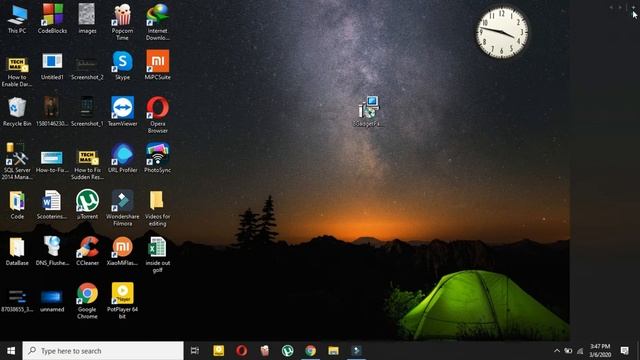Expand the hidden system tray icons chevron
Image resolution: width=640 pixels, height=360 pixels.
tap(557, 351)
